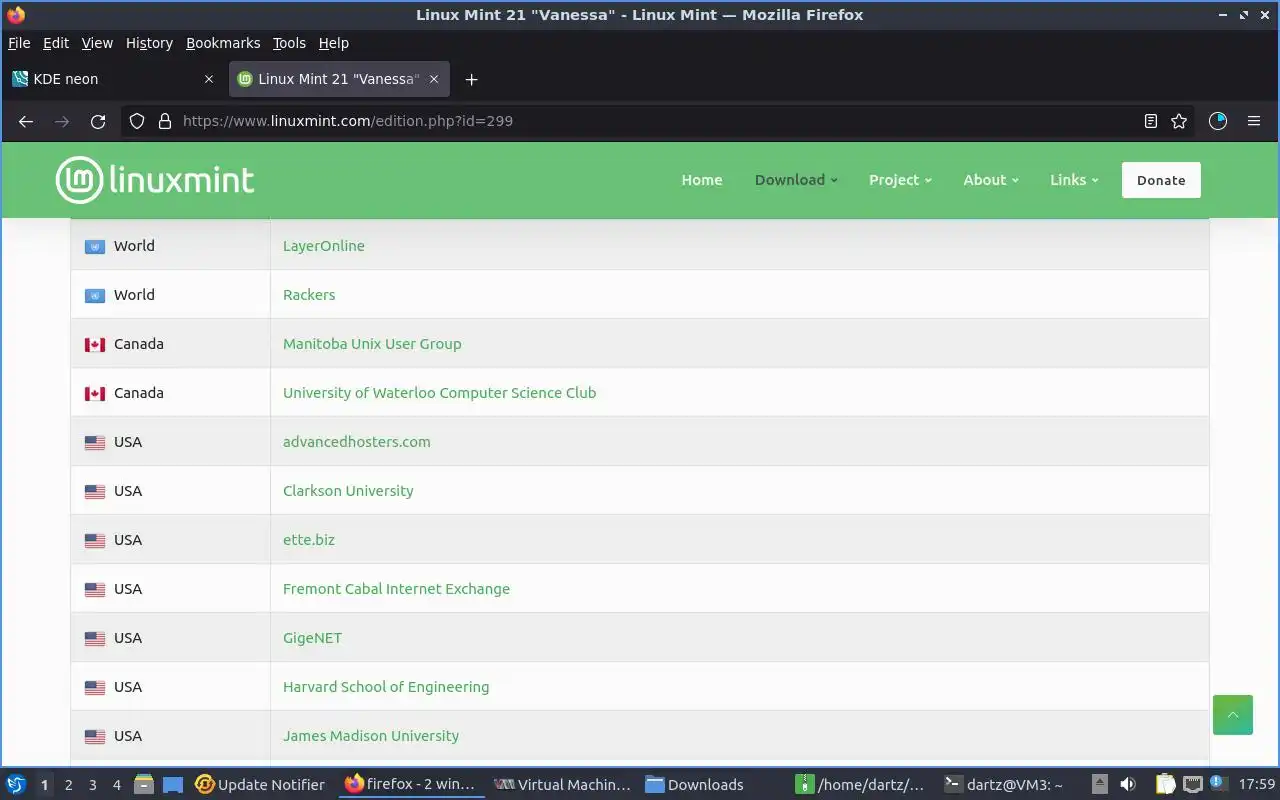Open the File menu
This screenshot has height=800, width=1280.
[19, 43]
